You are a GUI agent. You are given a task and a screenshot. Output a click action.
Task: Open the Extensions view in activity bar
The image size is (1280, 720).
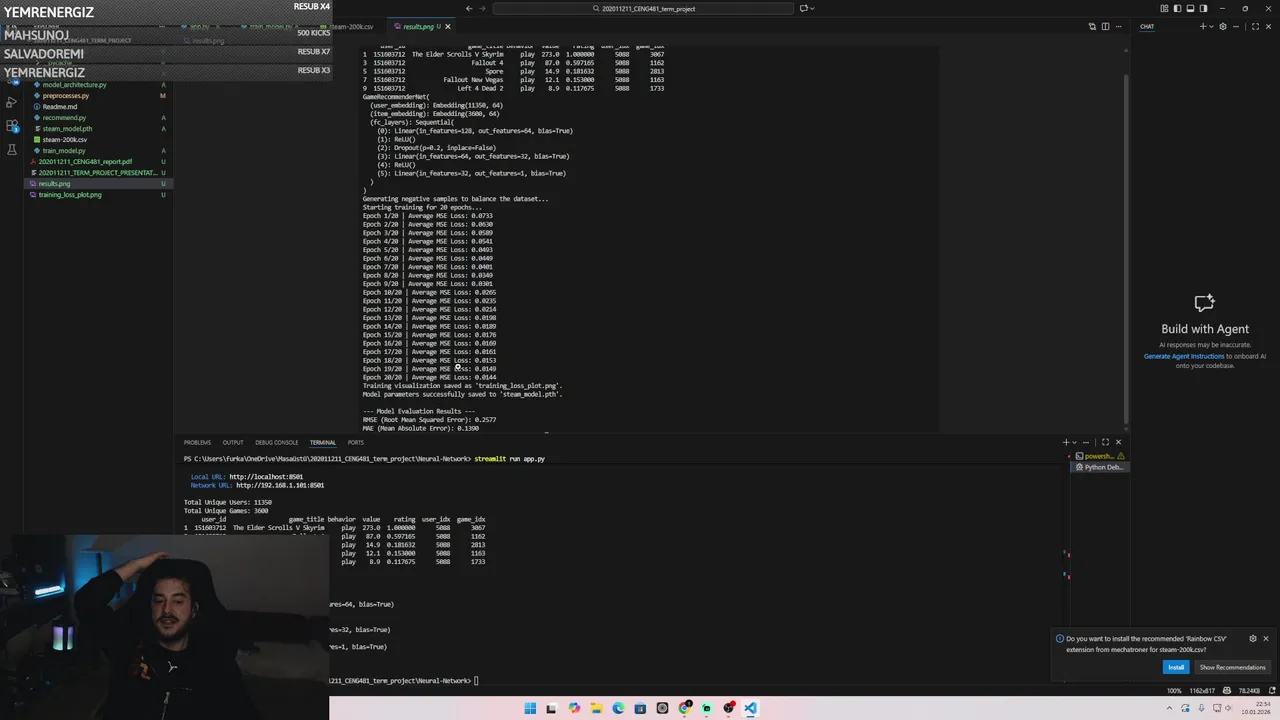click(12, 126)
